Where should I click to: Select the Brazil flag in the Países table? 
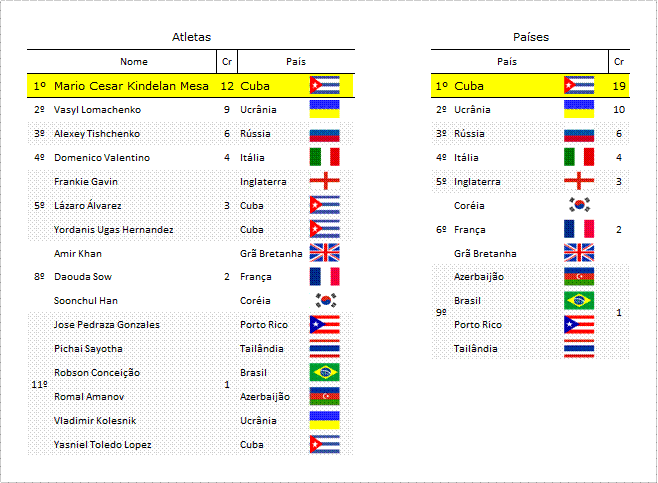(579, 300)
